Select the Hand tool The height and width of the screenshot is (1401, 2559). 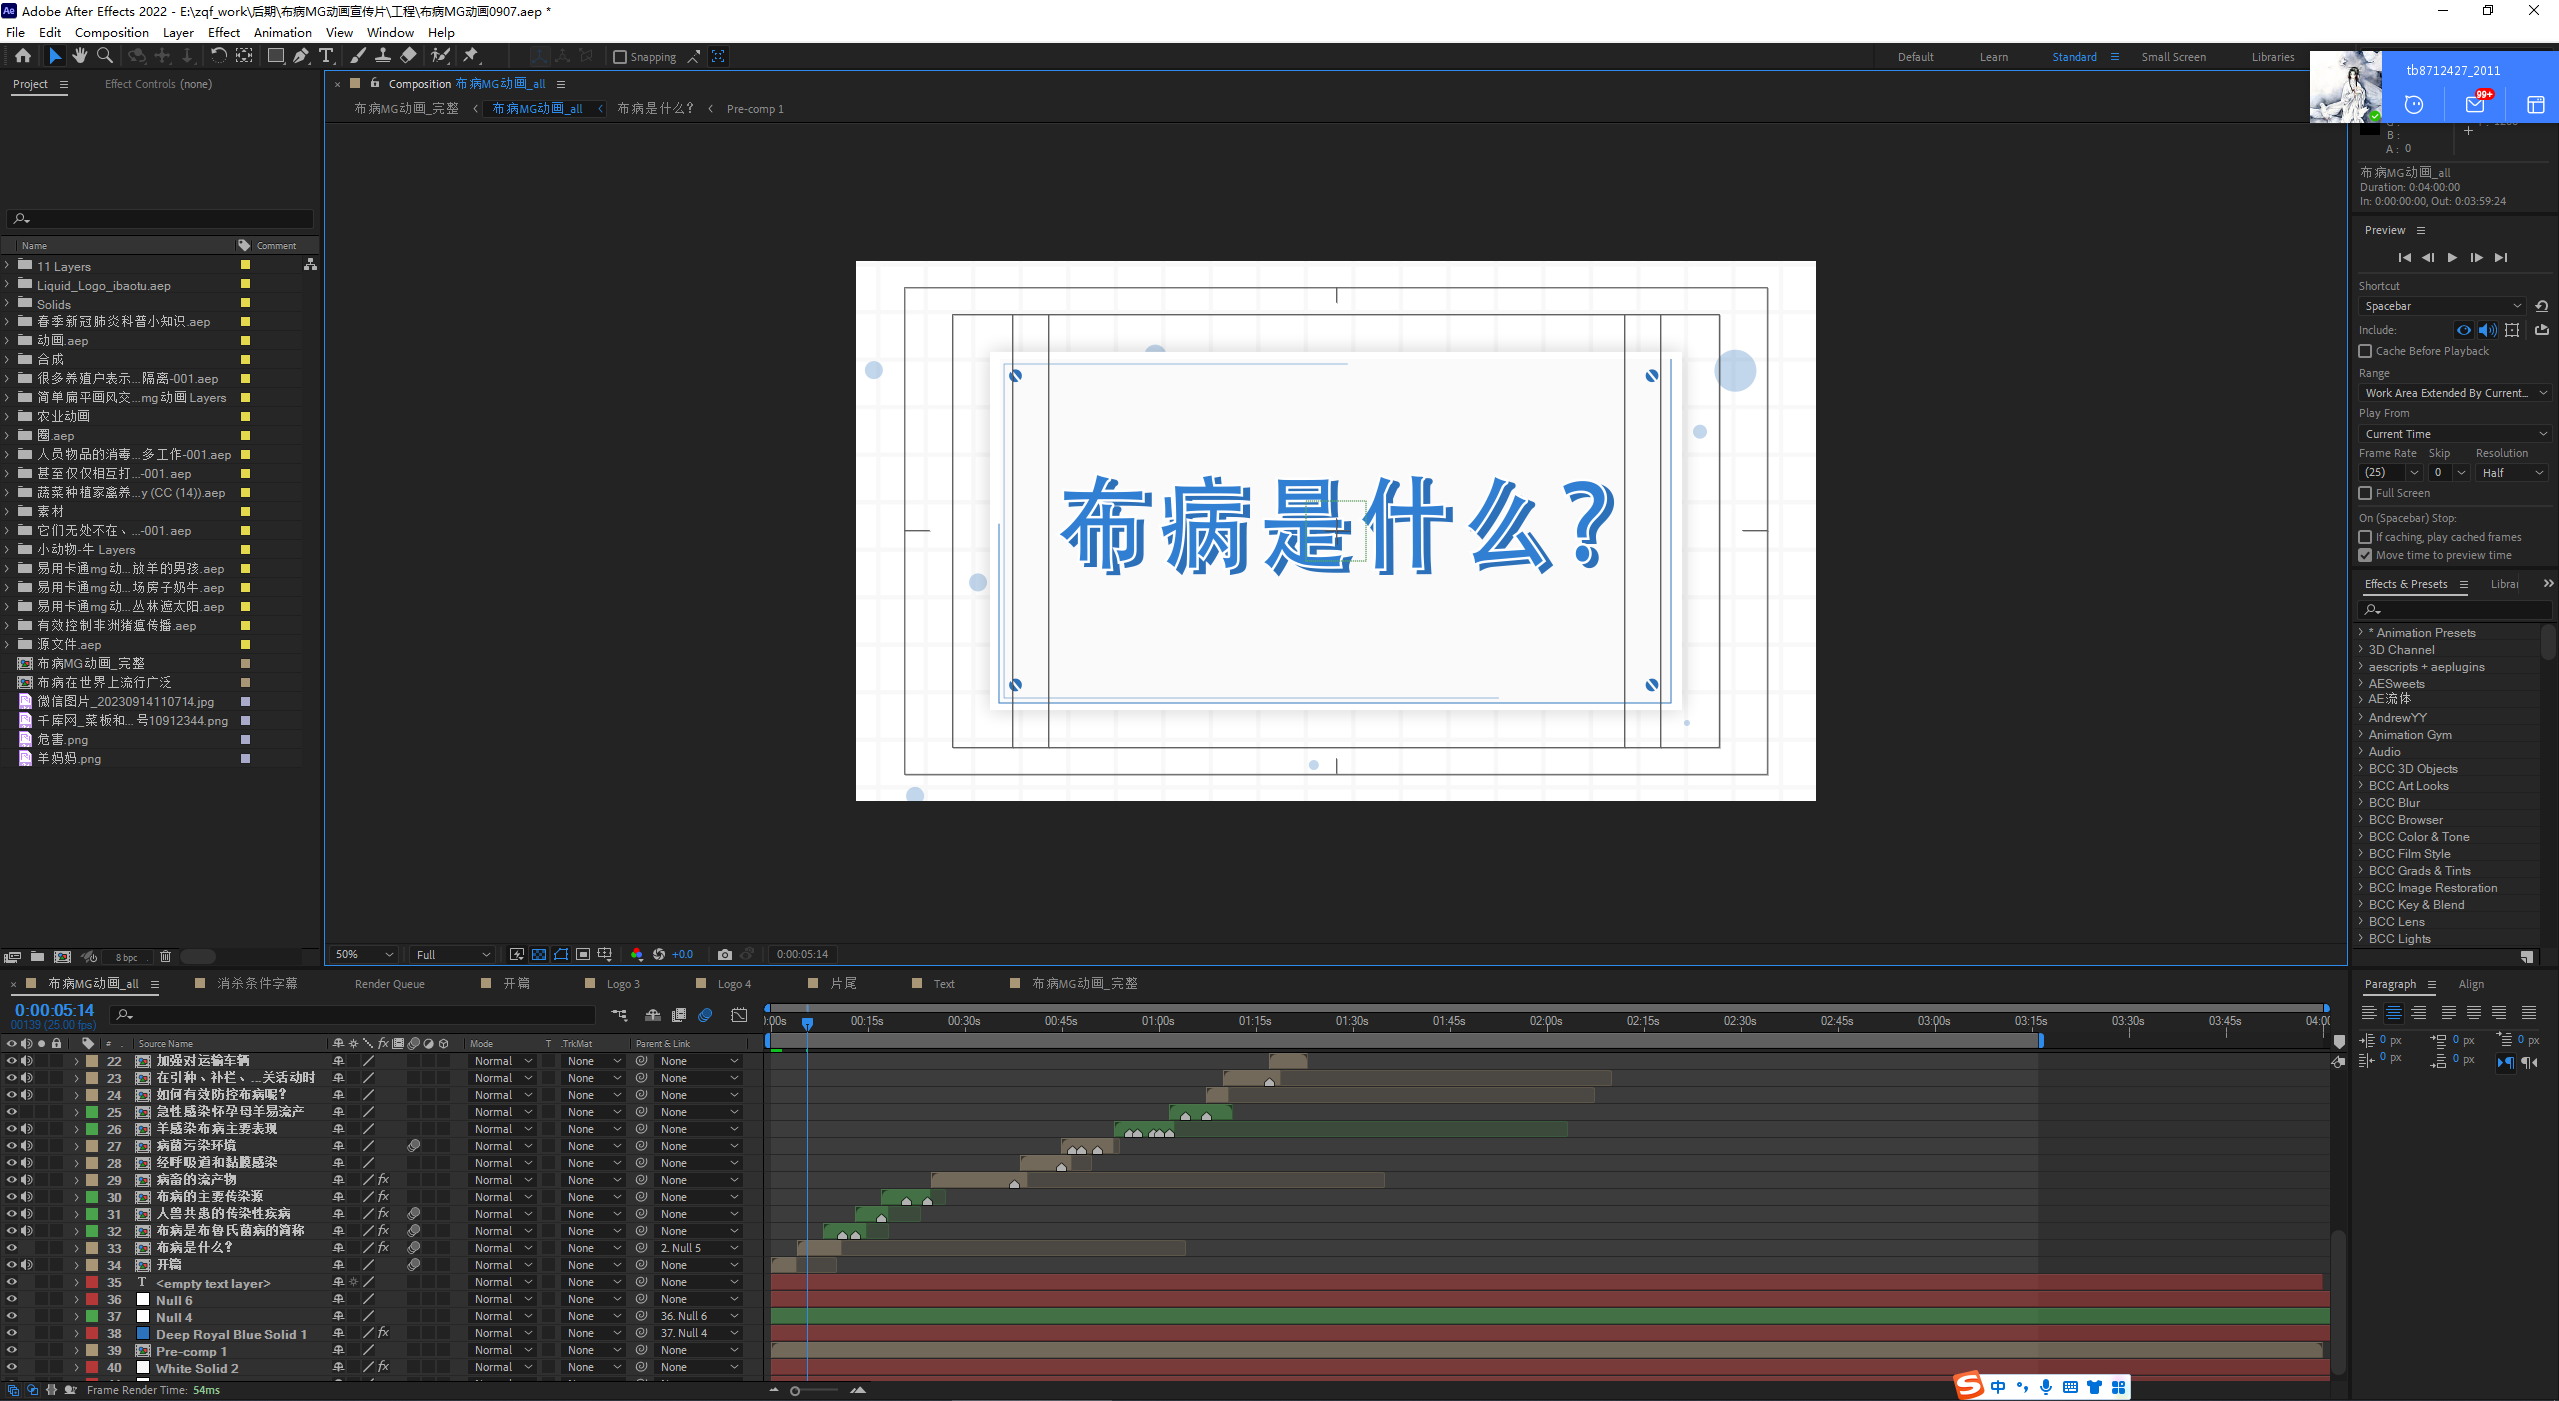coord(80,56)
